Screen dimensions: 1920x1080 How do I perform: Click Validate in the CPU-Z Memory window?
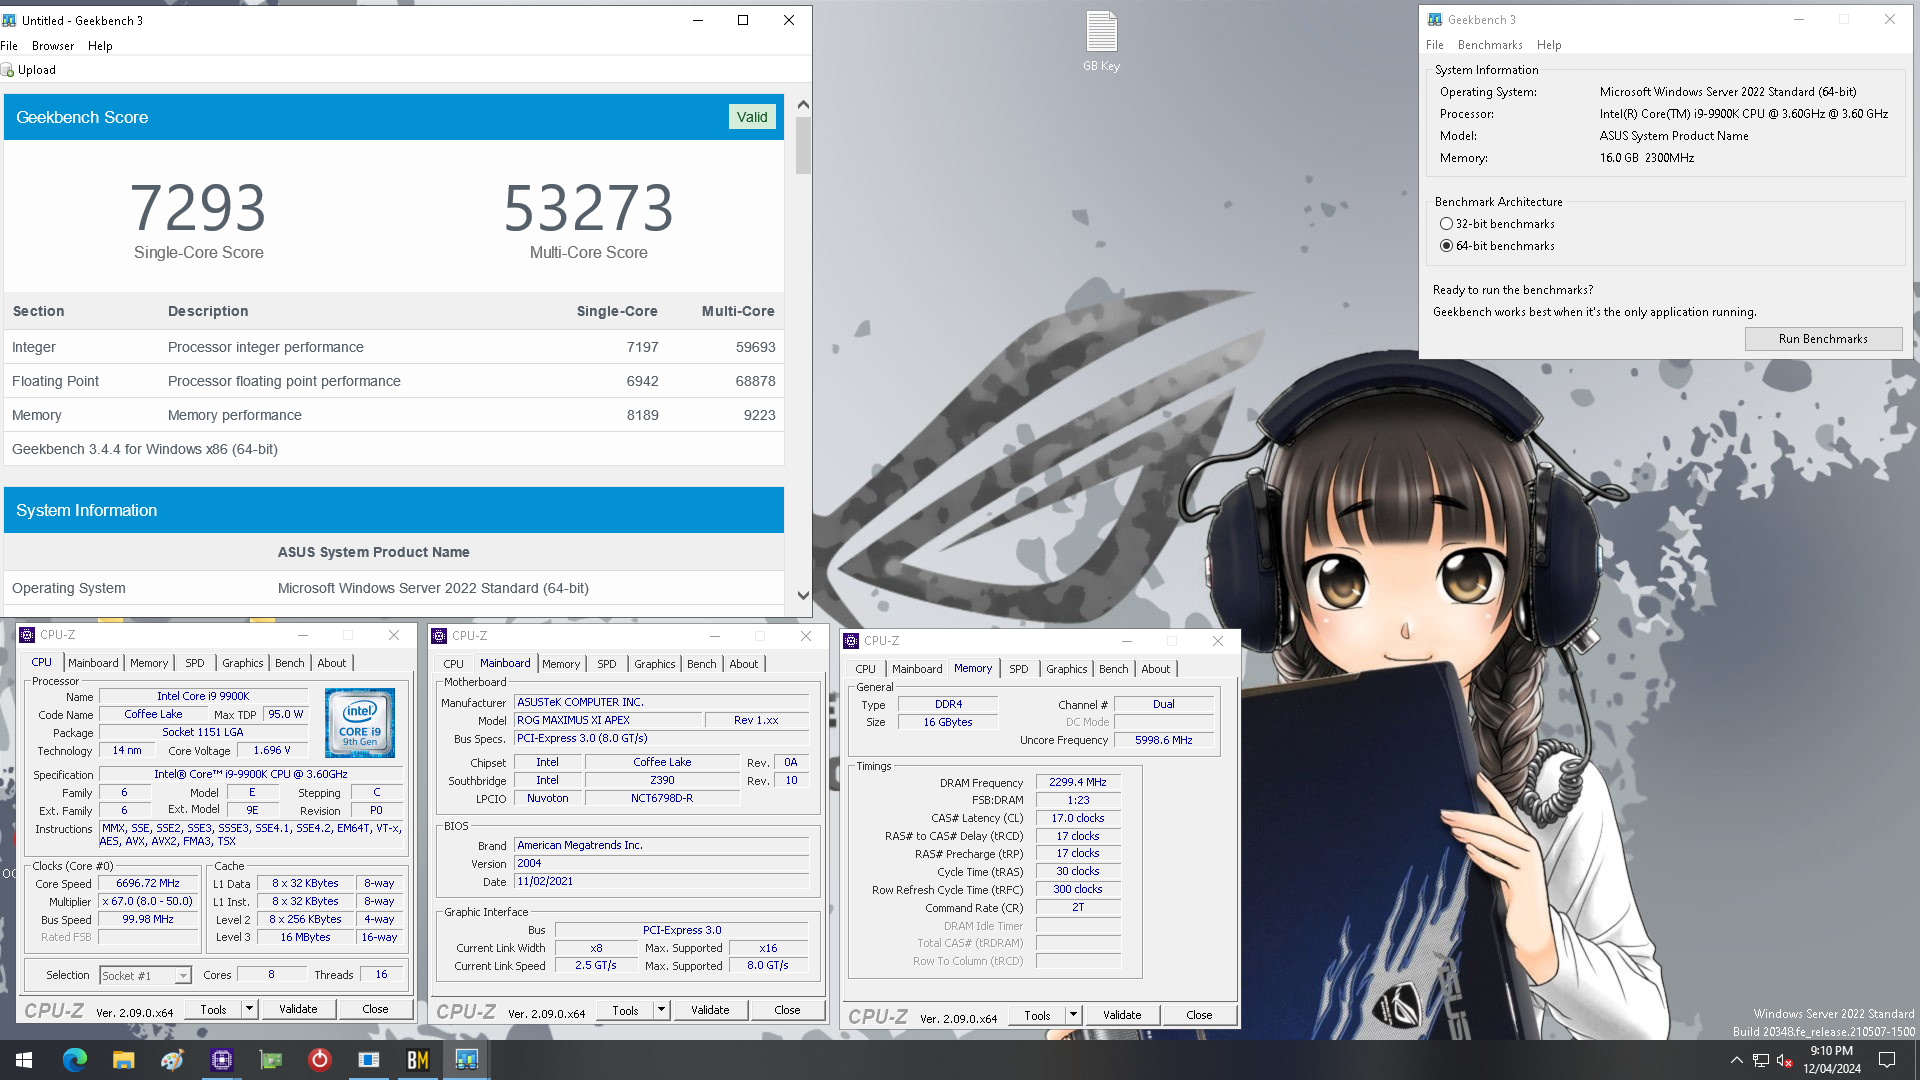click(1122, 1015)
